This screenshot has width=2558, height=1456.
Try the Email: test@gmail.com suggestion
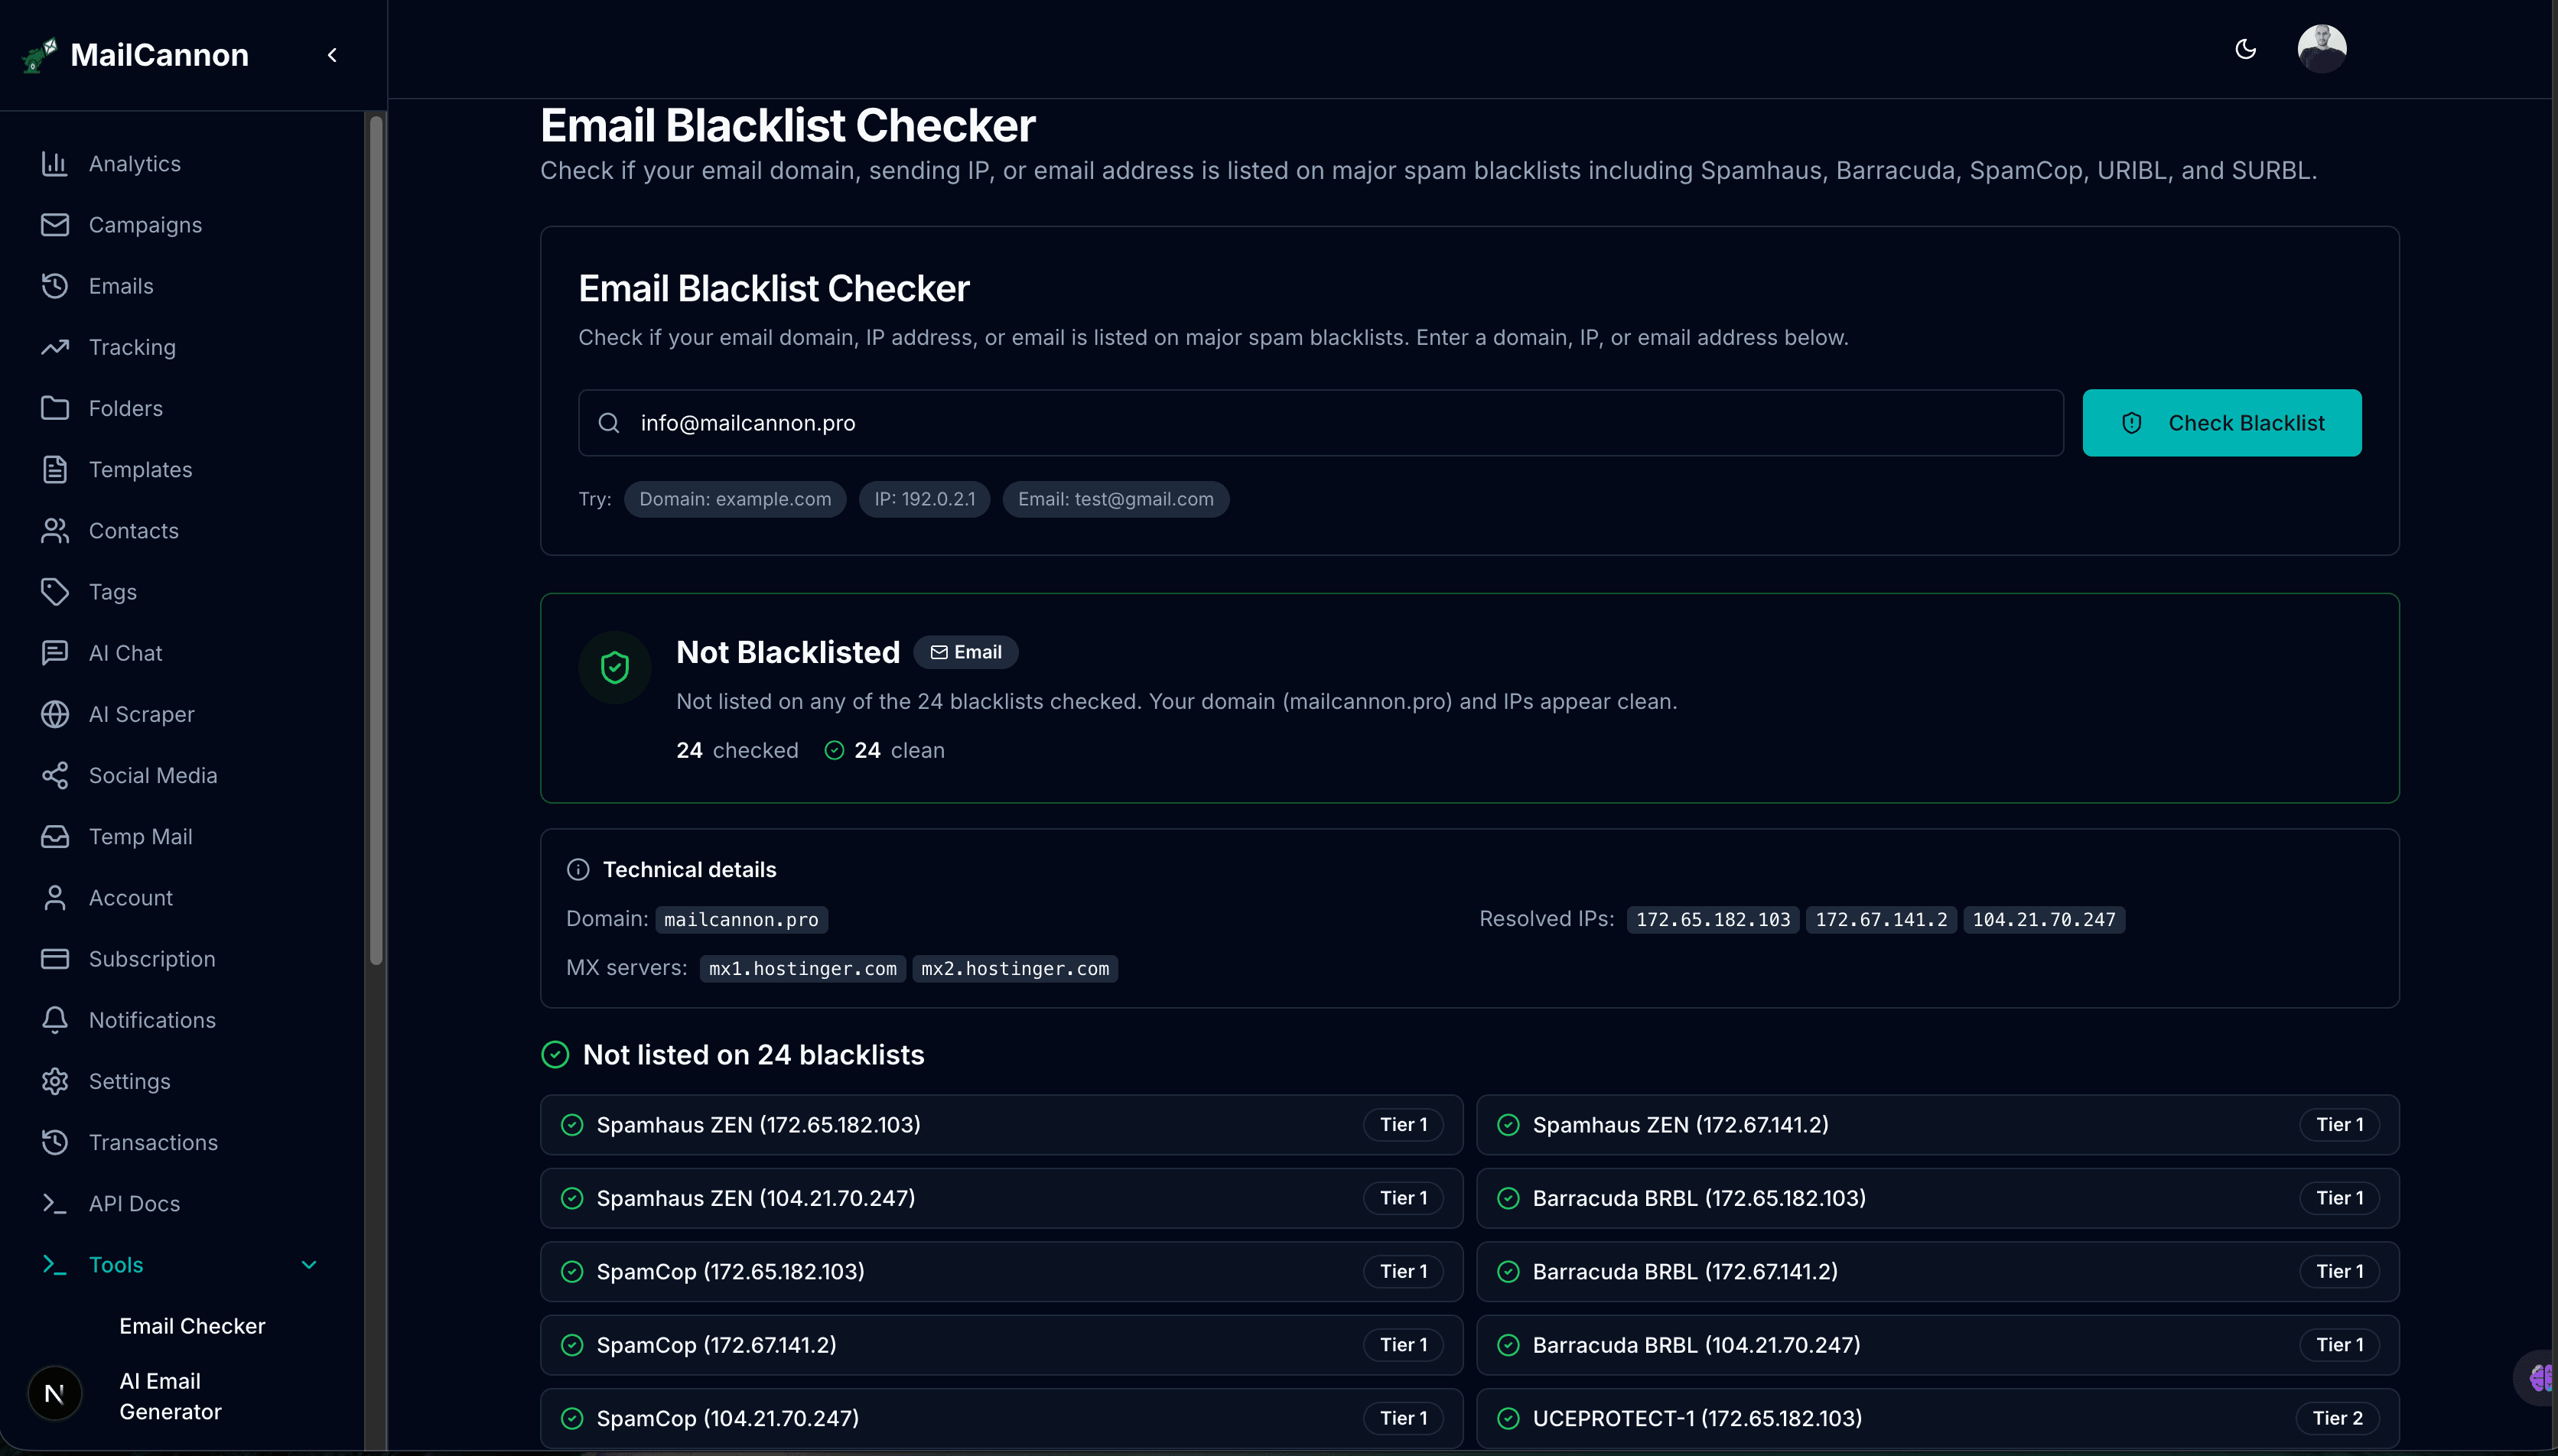pos(1115,499)
